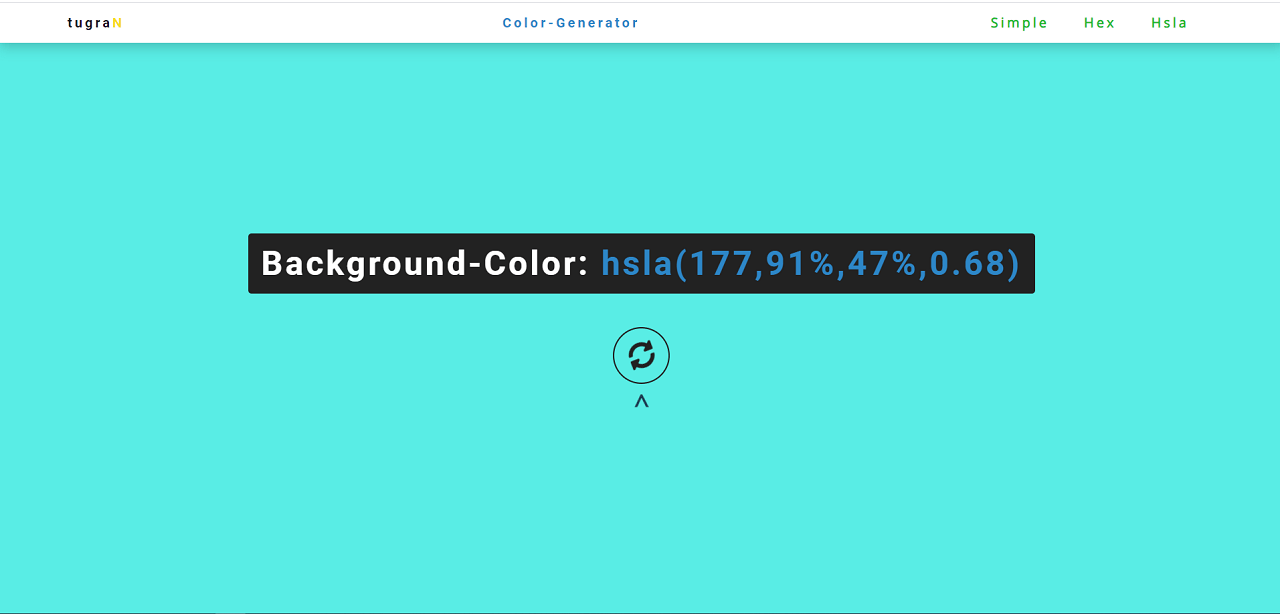Click the cyan page background

[x=640, y=500]
